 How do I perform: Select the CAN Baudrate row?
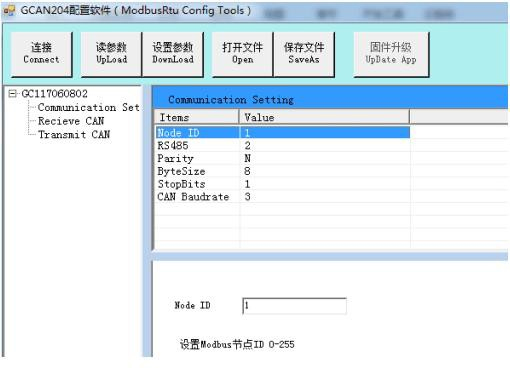pos(283,196)
